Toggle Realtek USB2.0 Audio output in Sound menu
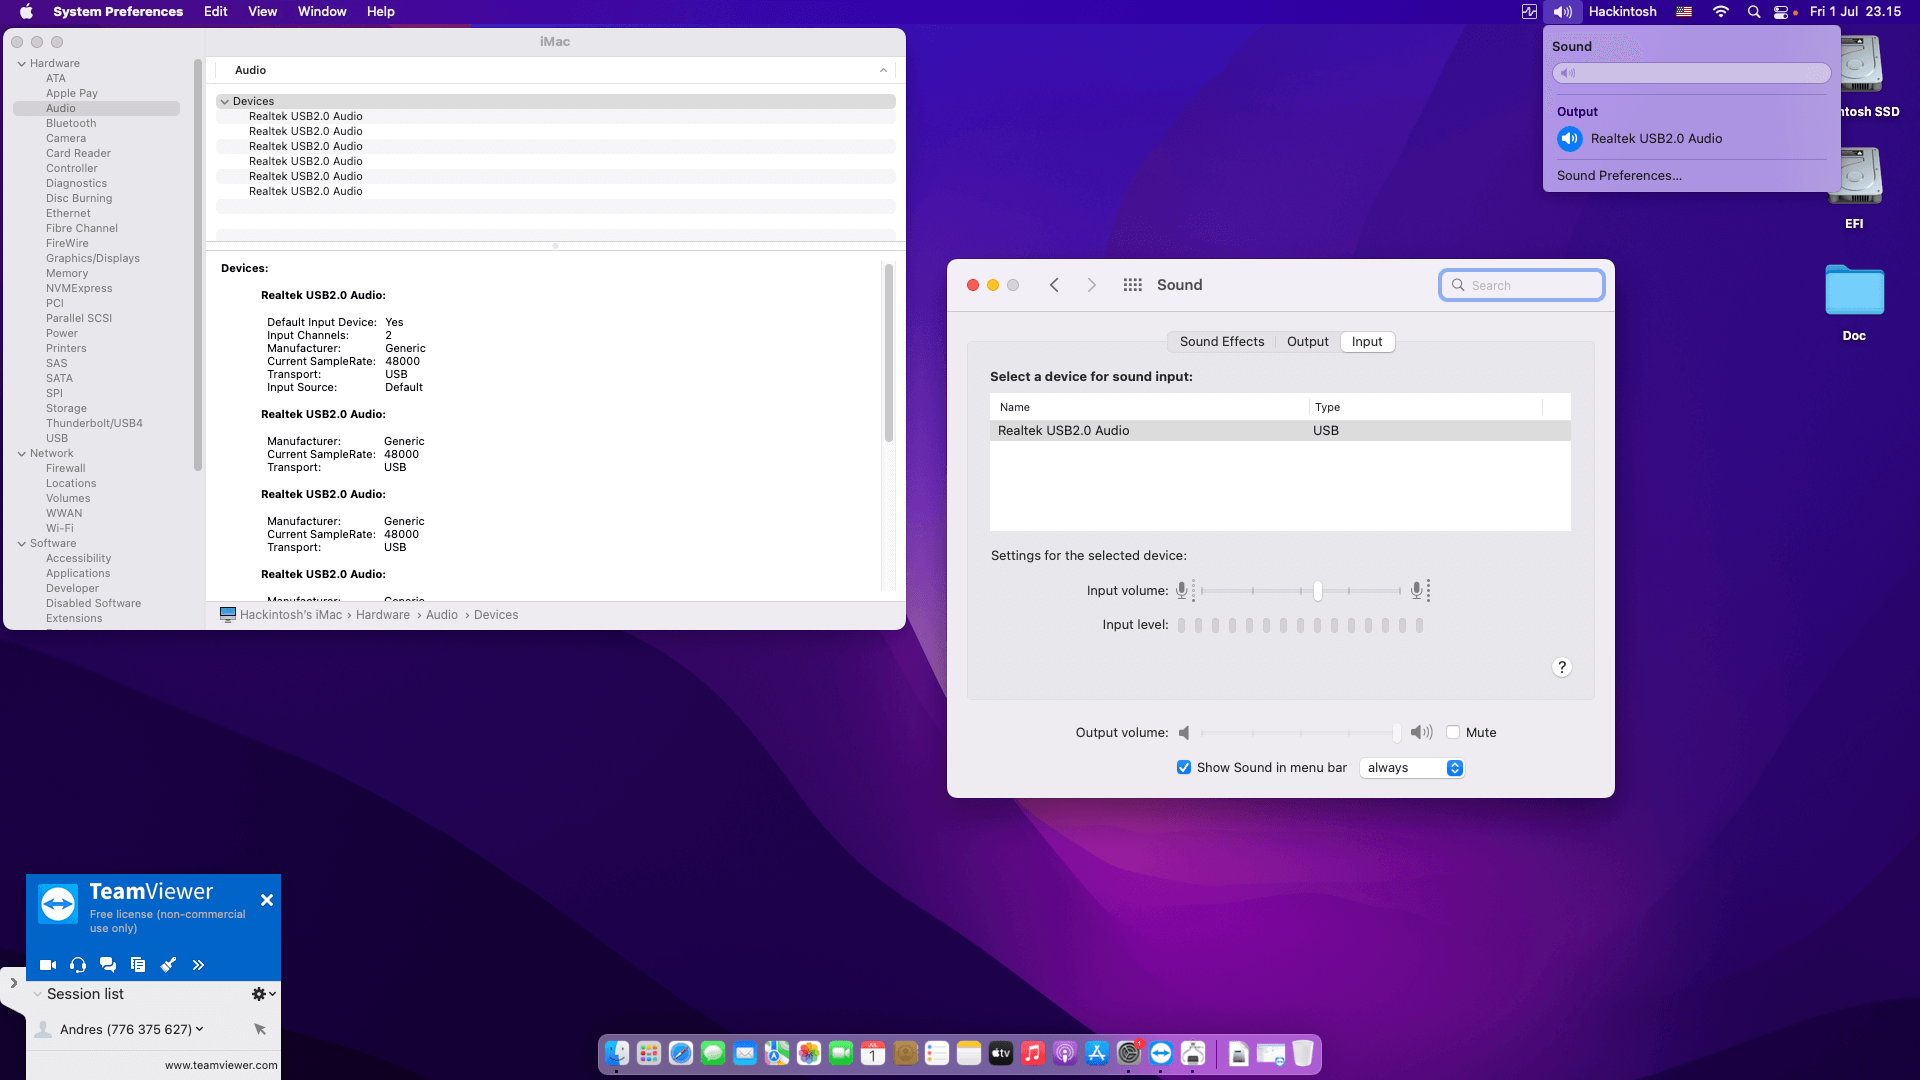This screenshot has width=1920, height=1080. pyautogui.click(x=1570, y=139)
